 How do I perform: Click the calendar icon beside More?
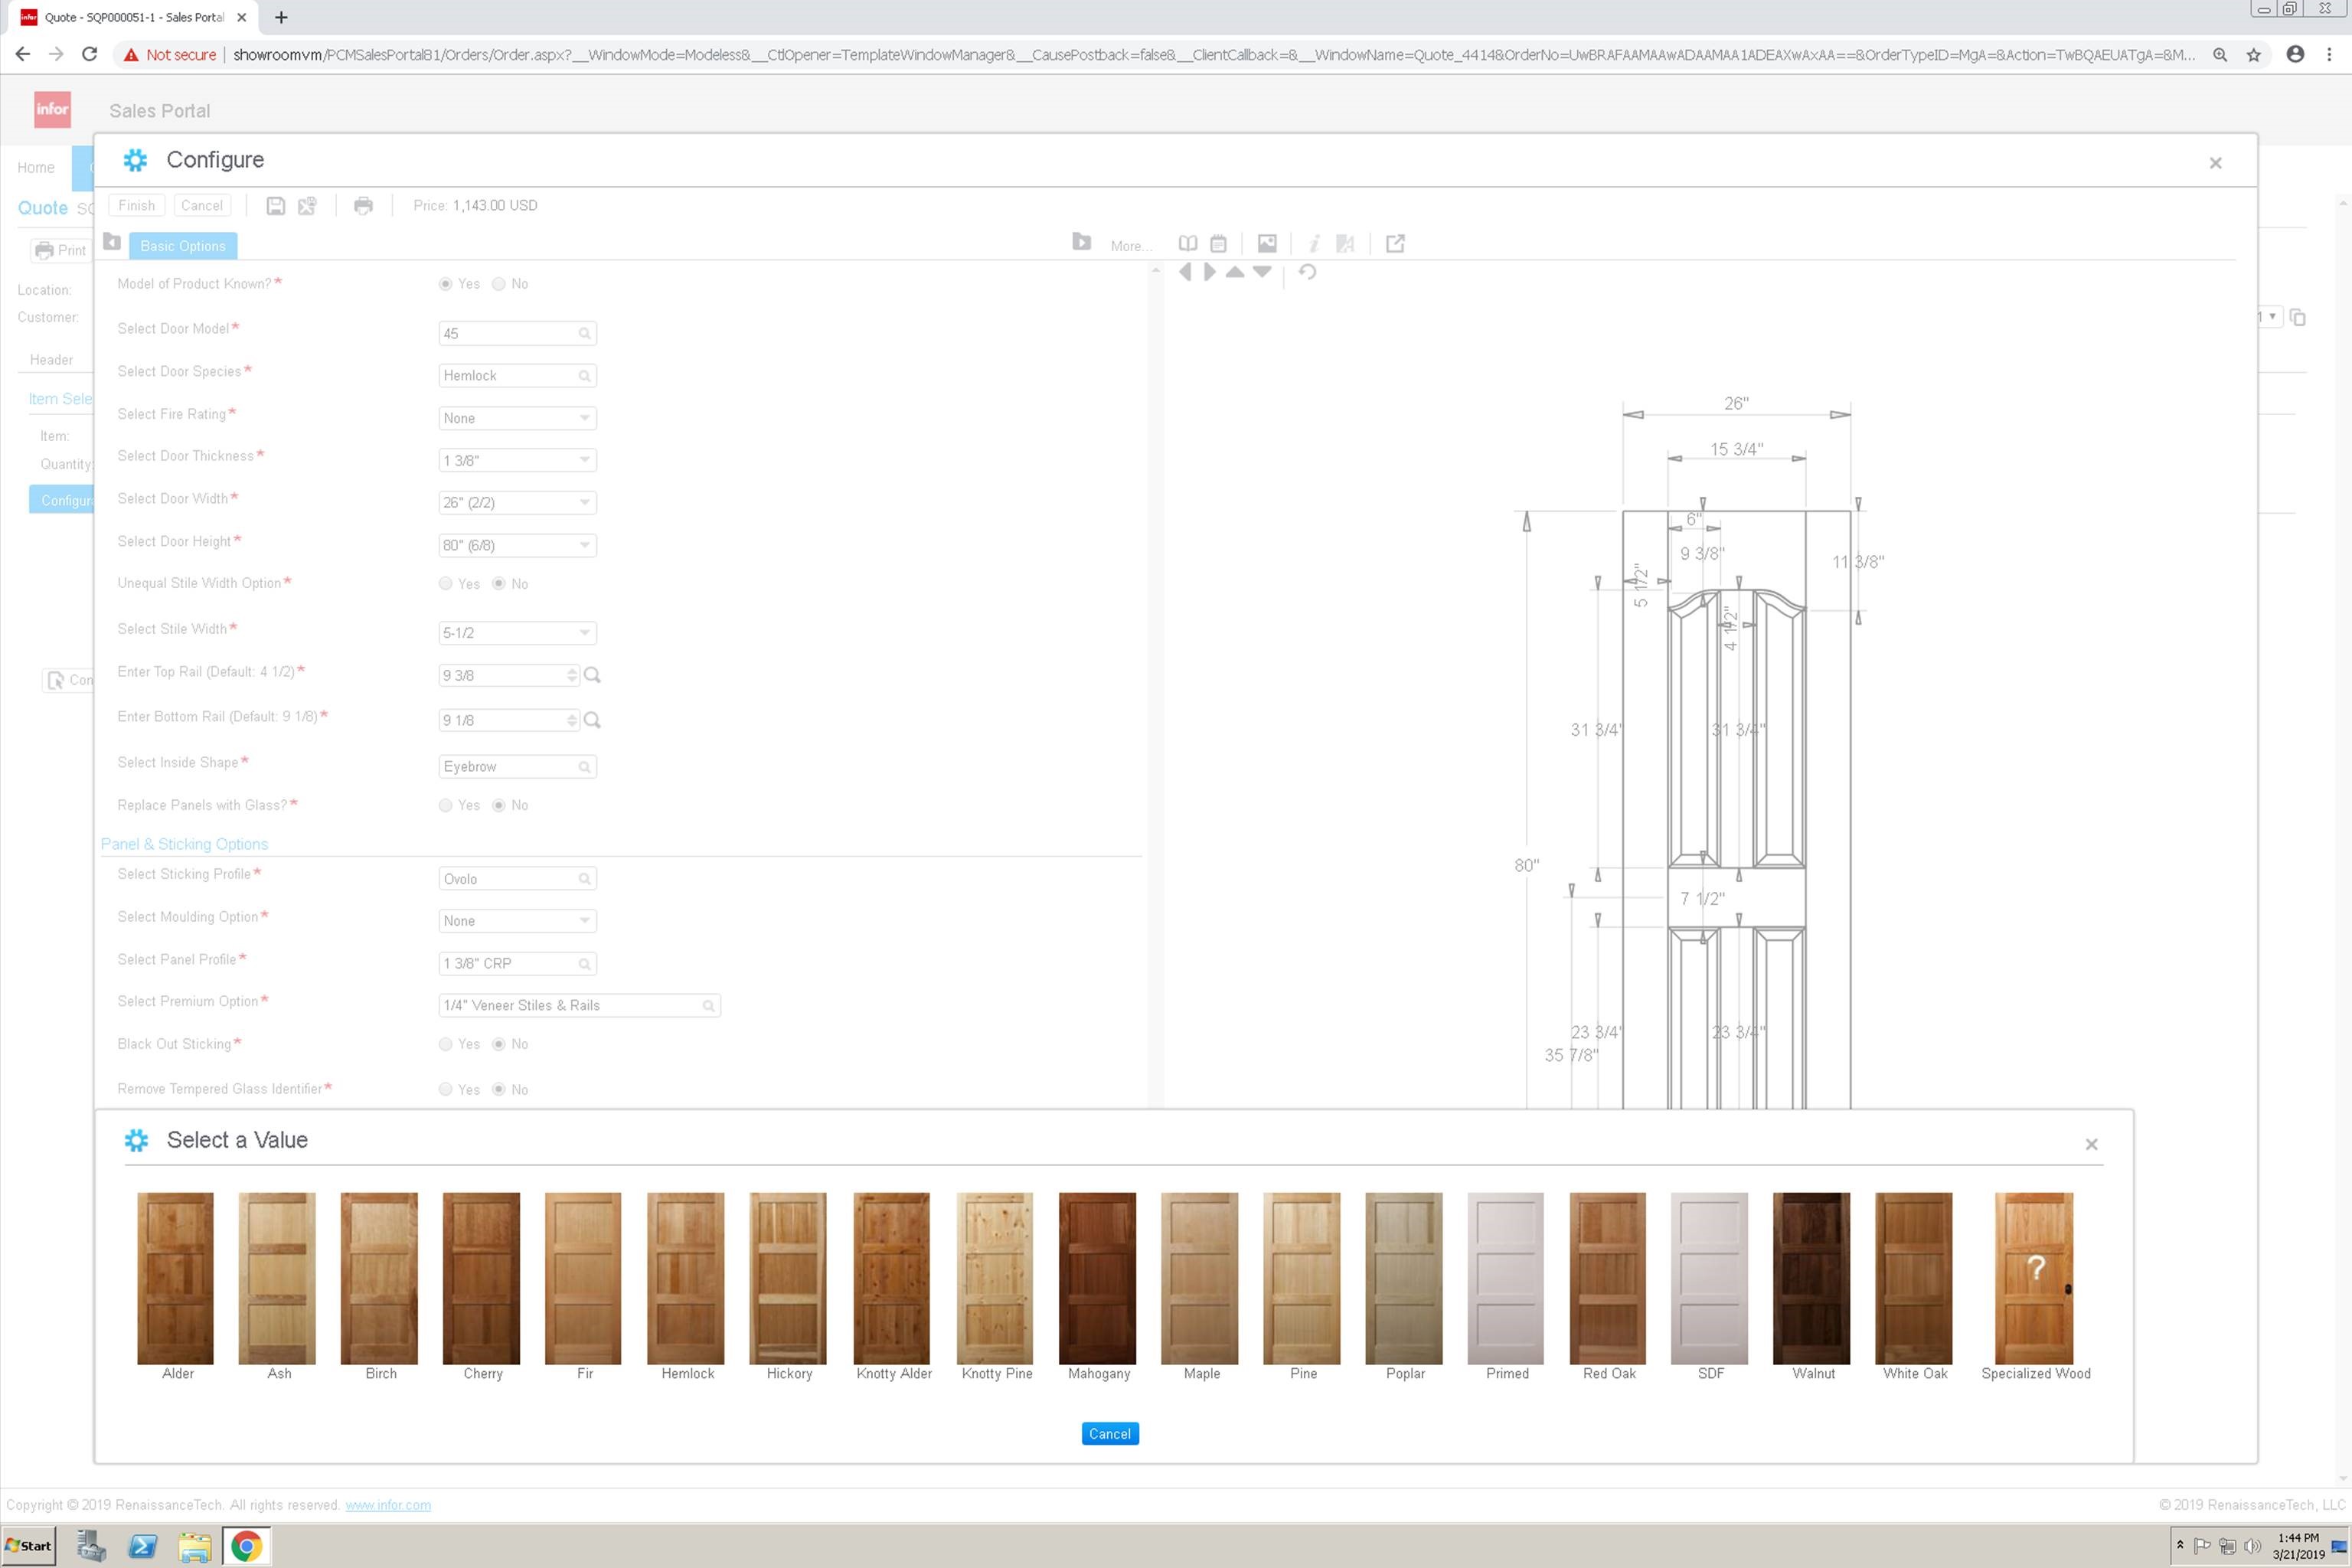pos(1218,243)
